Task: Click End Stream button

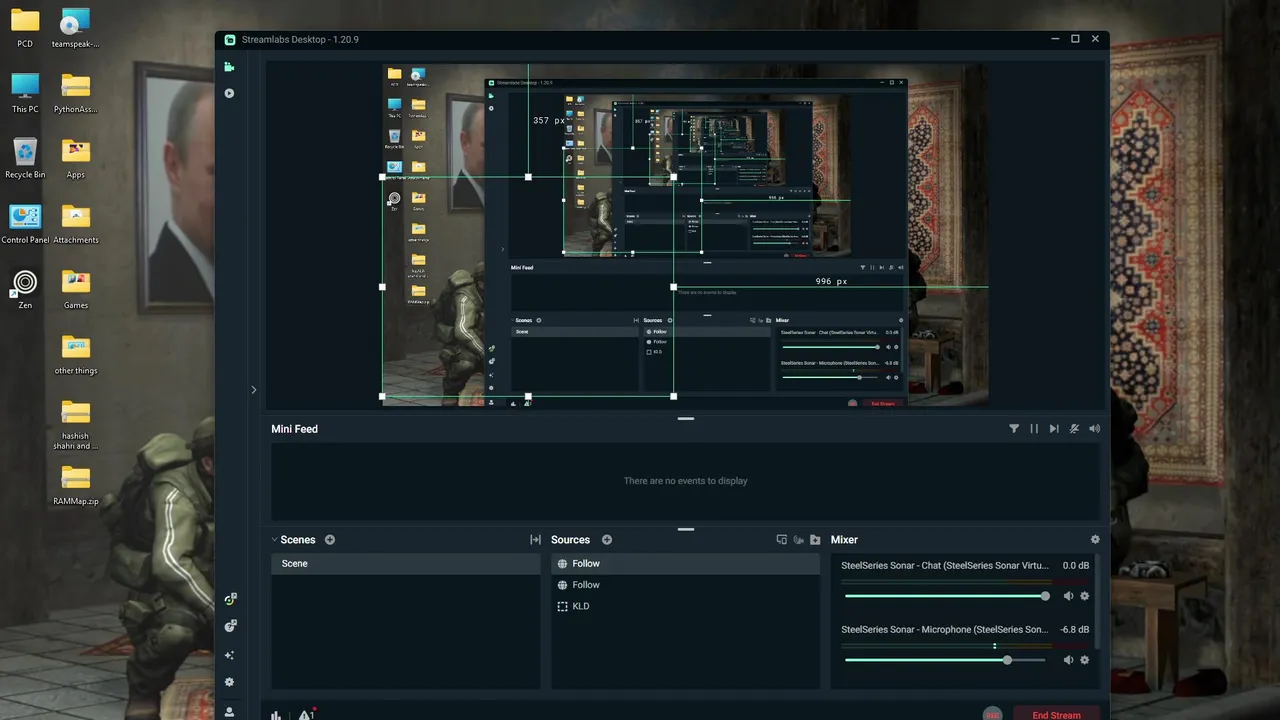Action: tap(1056, 714)
